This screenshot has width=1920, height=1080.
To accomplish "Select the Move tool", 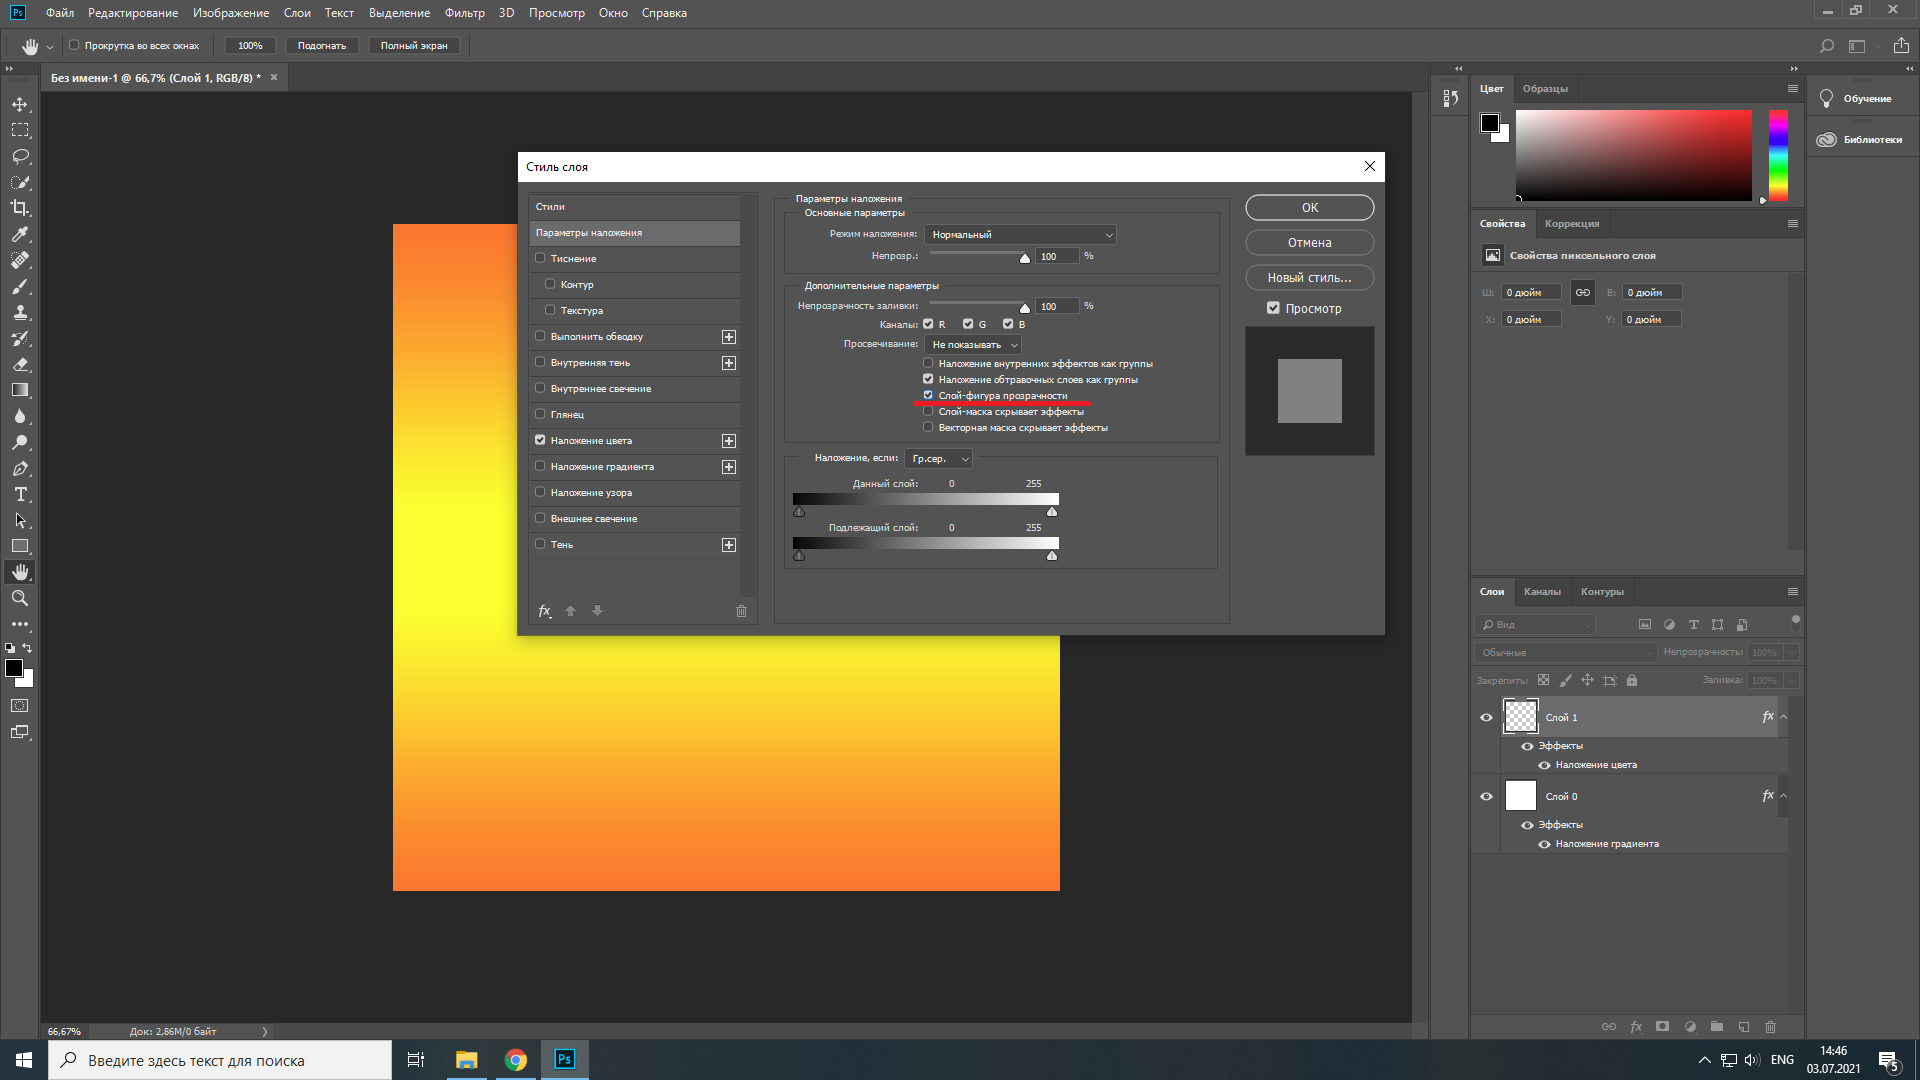I will [20, 104].
